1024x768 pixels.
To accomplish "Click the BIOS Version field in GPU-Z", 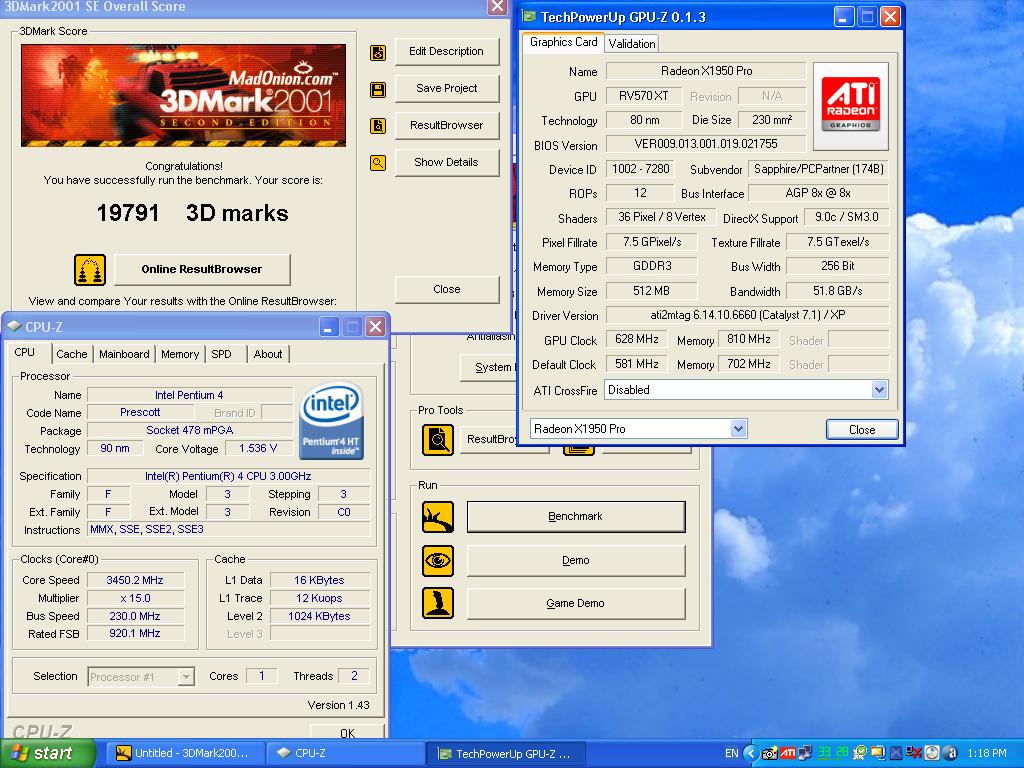I will (x=706, y=144).
